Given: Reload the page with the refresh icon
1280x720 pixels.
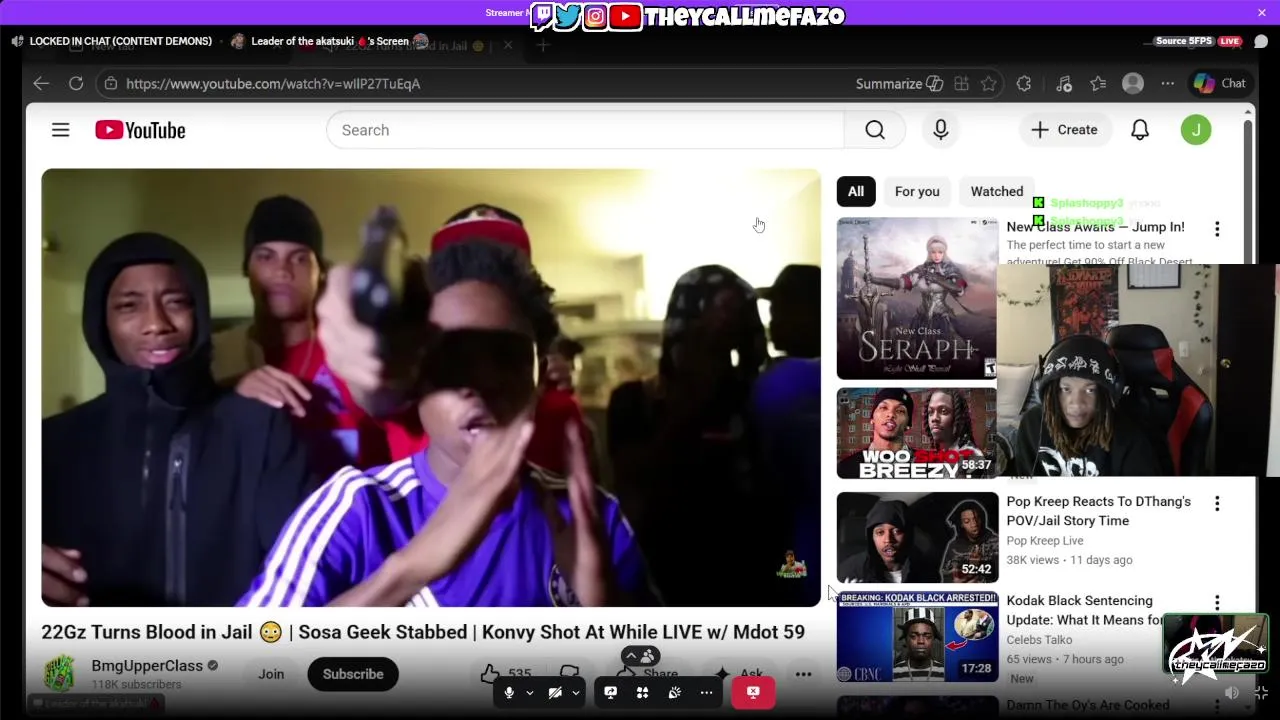Looking at the screenshot, I should (76, 84).
